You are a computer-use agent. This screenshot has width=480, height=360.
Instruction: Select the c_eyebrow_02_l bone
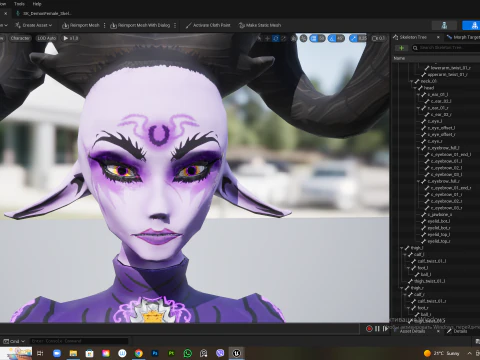click(446, 168)
